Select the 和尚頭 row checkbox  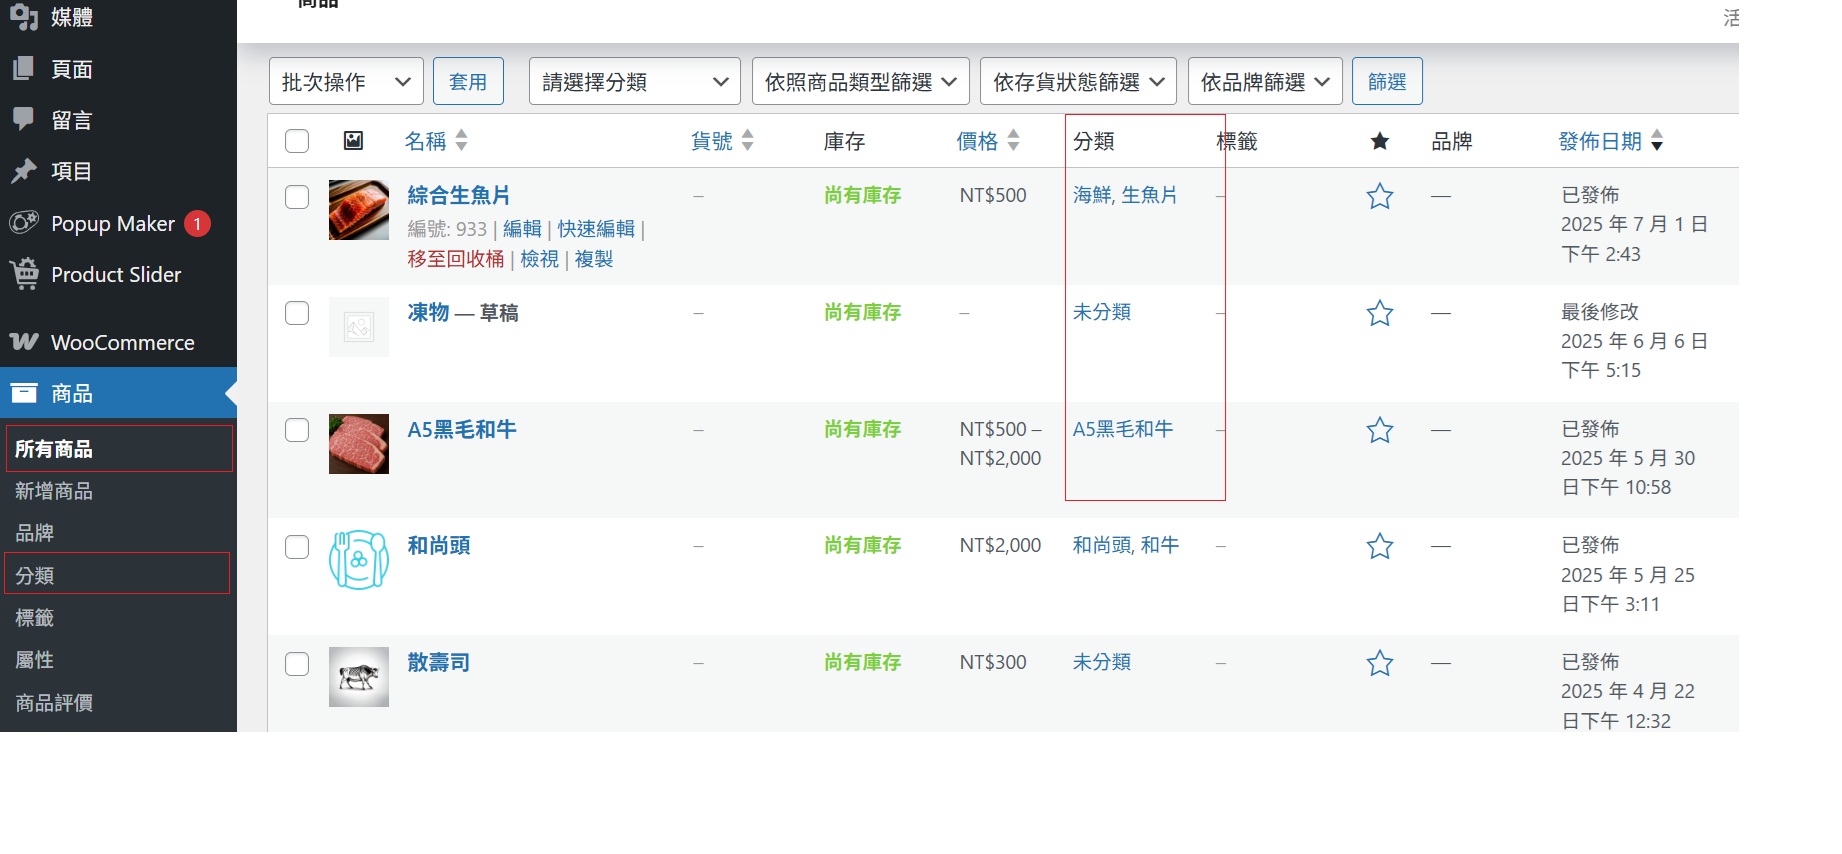click(x=297, y=547)
